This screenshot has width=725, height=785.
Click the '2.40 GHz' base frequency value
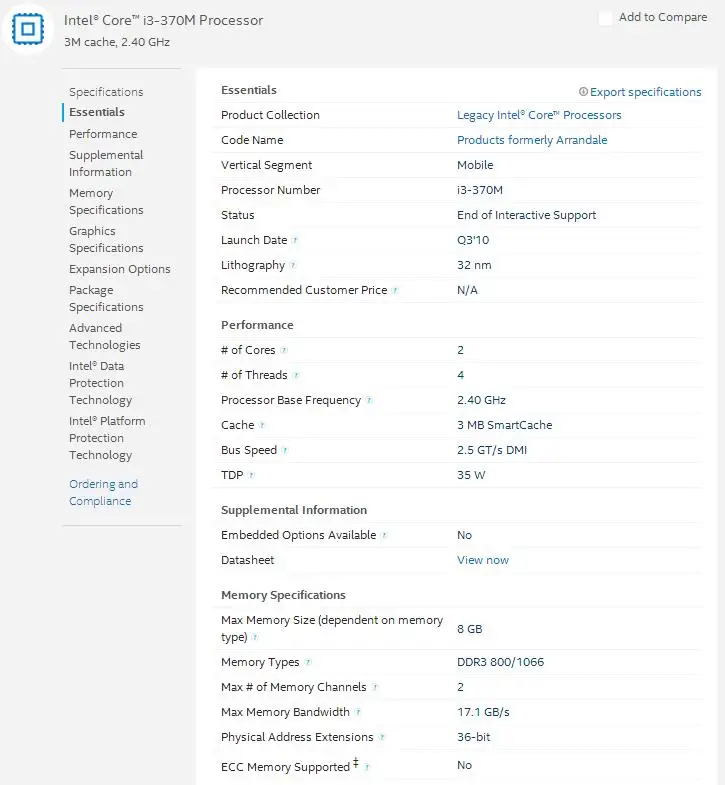coord(481,401)
